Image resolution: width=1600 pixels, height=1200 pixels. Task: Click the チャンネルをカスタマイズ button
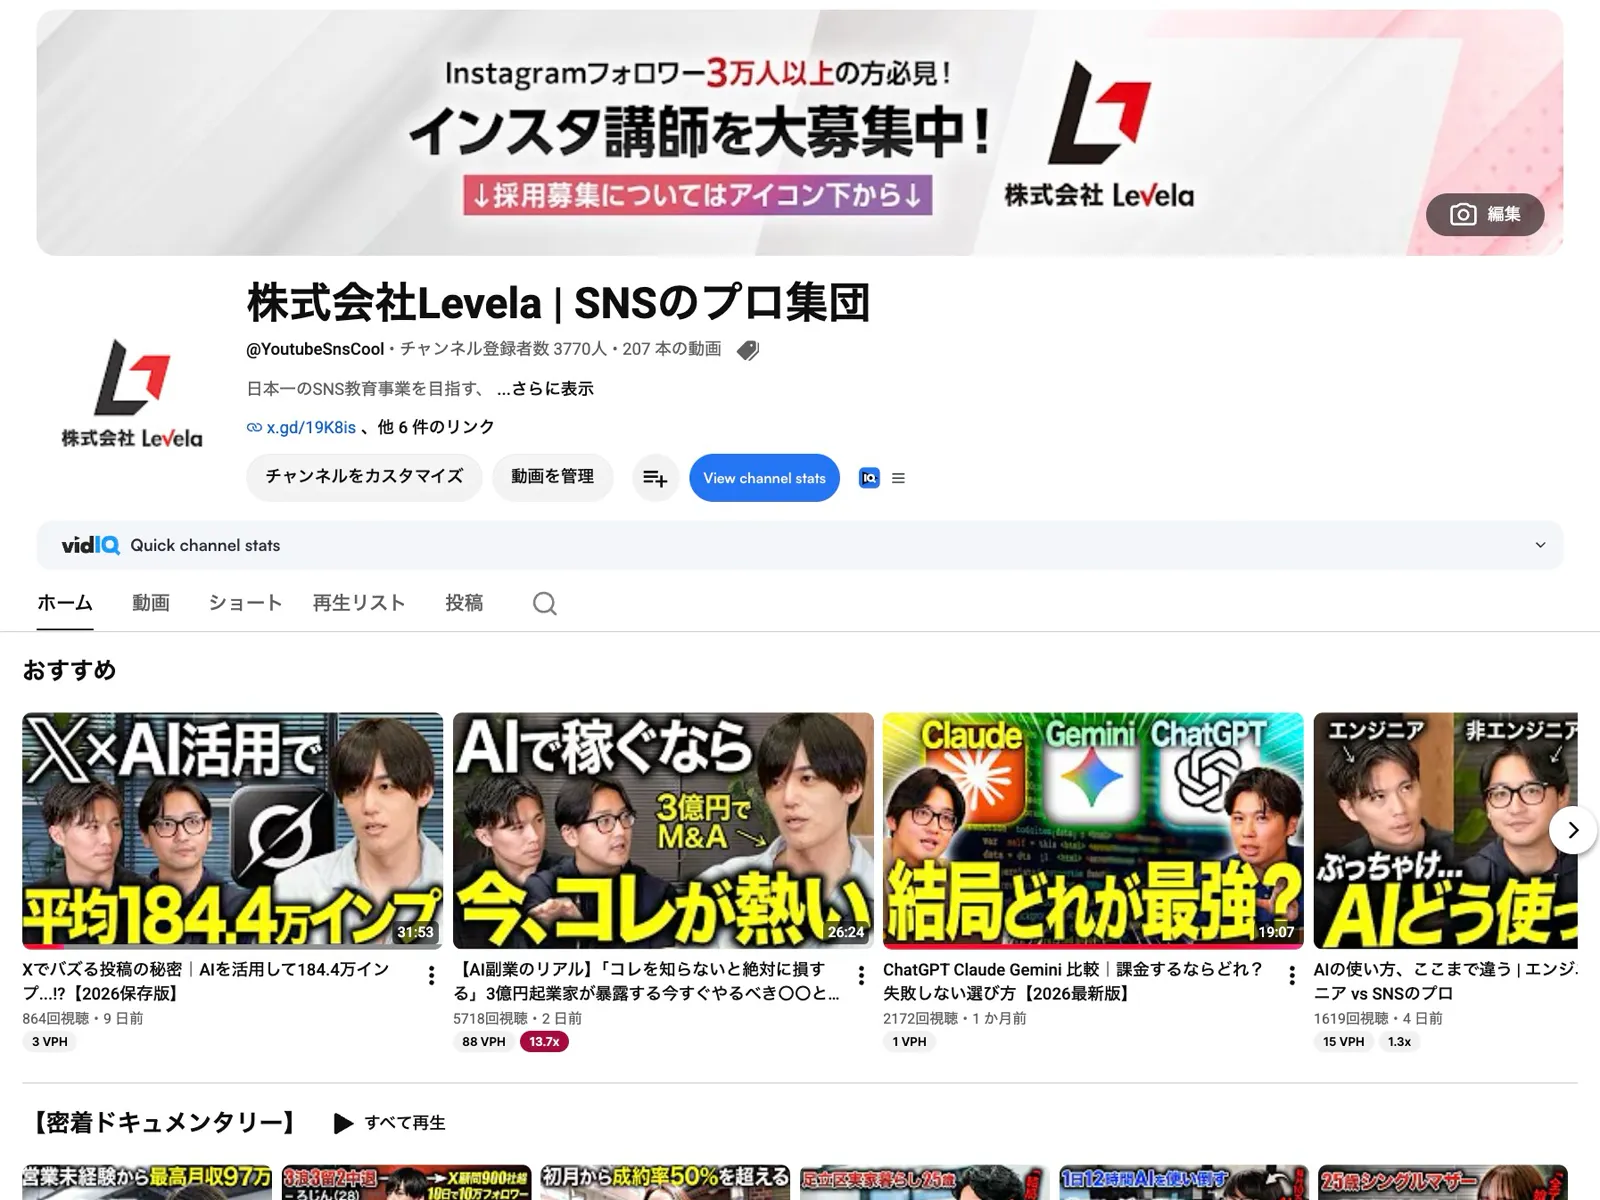364,477
